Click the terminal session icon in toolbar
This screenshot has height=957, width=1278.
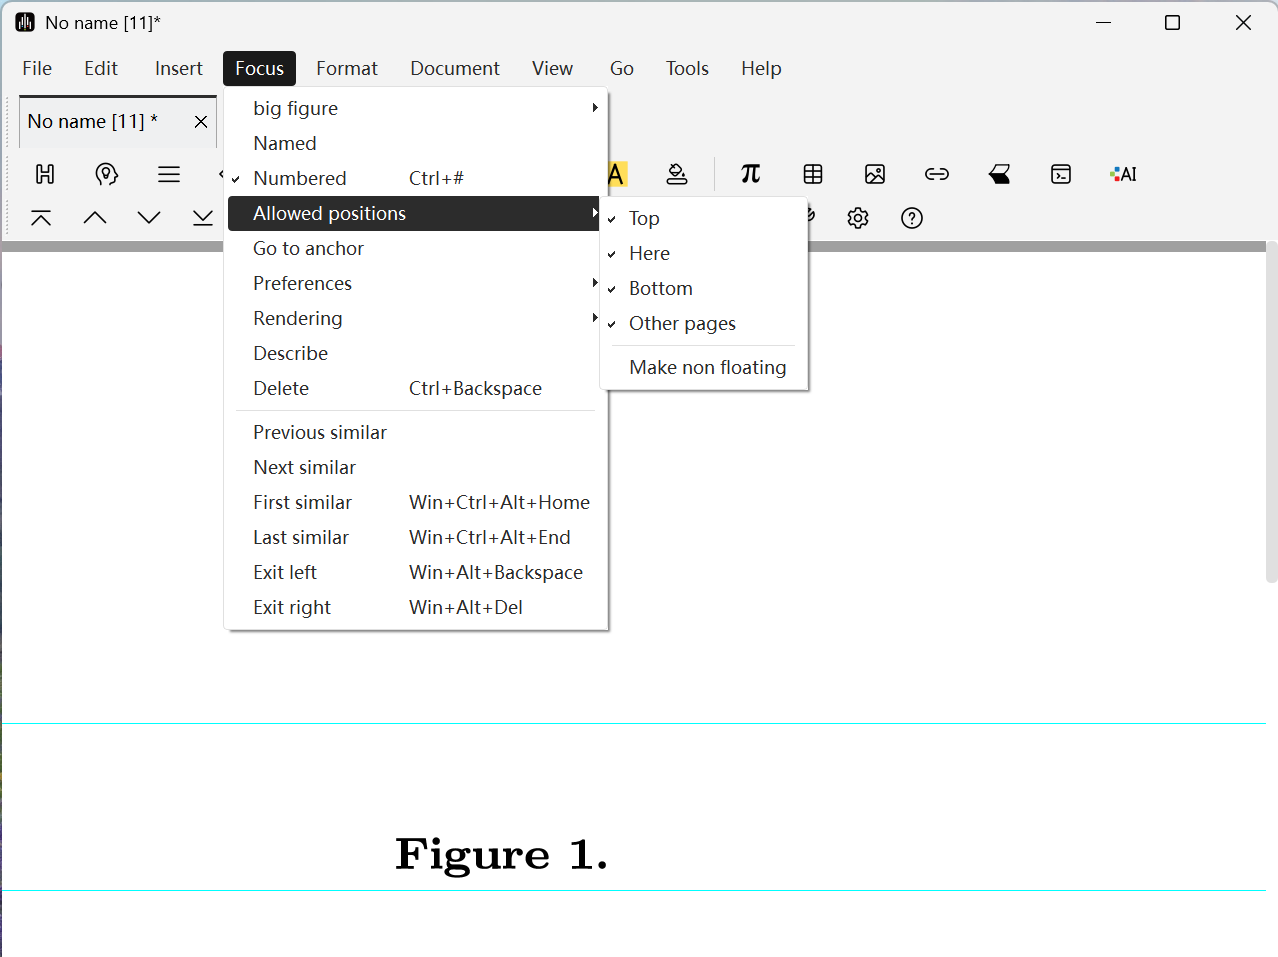[x=1061, y=174]
